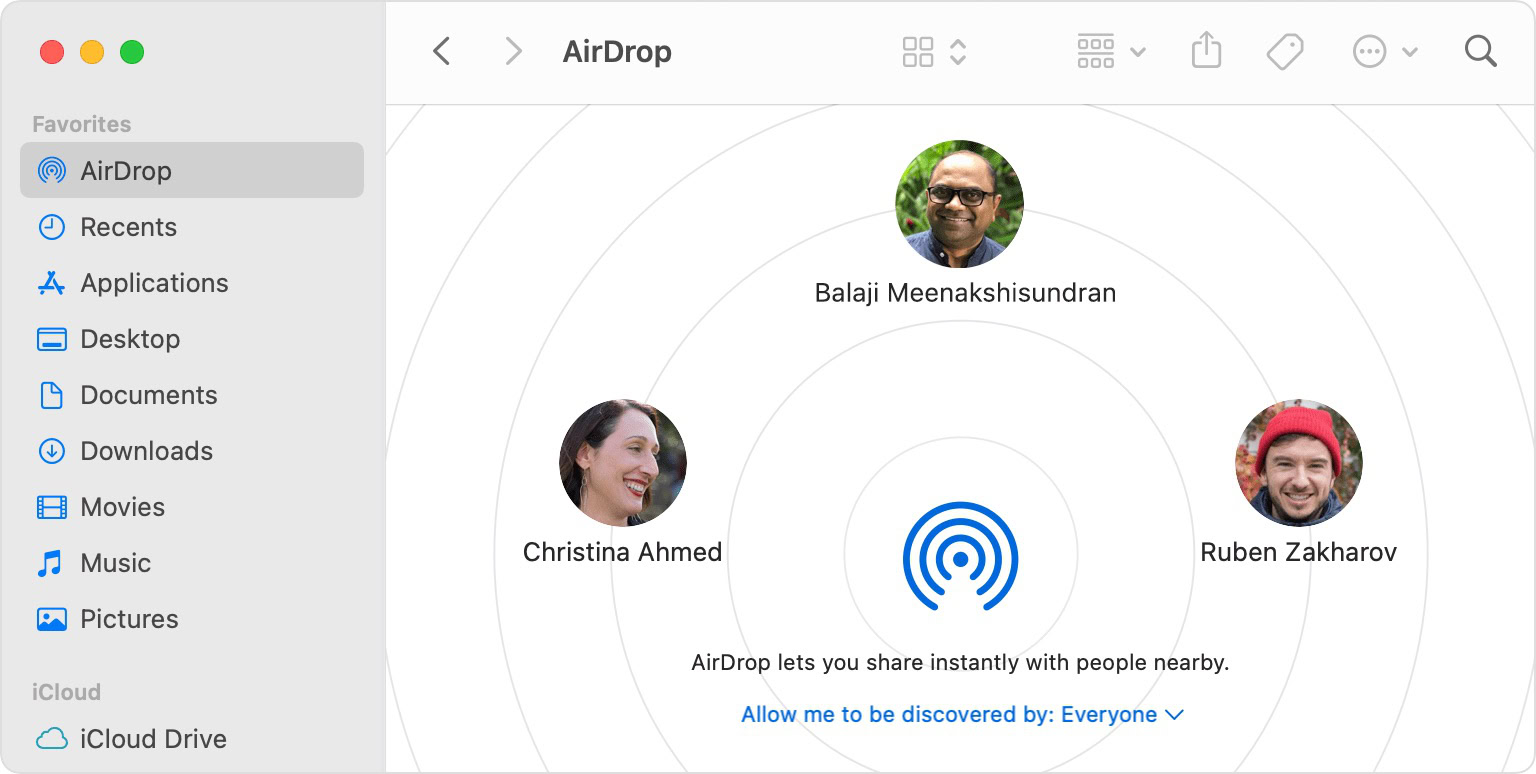Click the AirDrop icon in sidebar
Image resolution: width=1536 pixels, height=774 pixels.
[52, 170]
